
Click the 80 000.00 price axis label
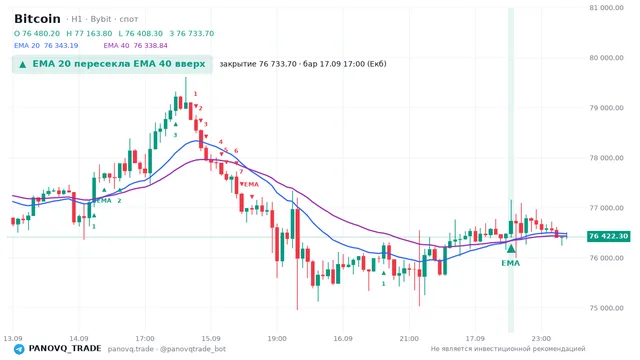pos(607,58)
